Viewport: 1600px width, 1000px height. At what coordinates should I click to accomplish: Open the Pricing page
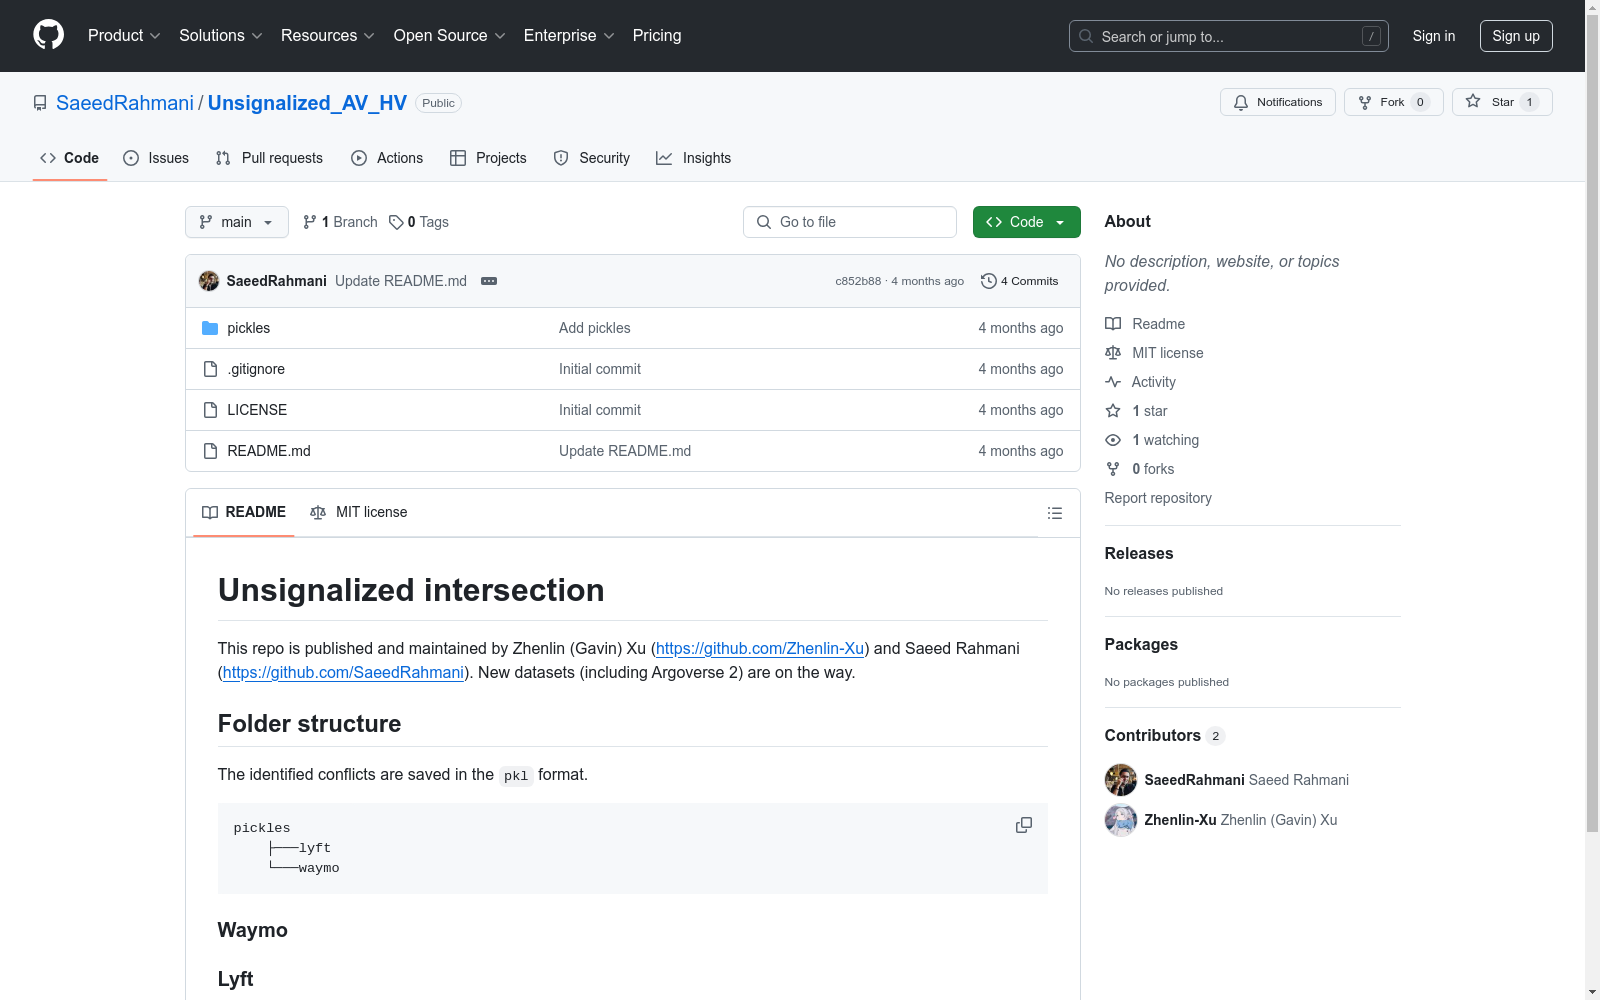coord(657,36)
